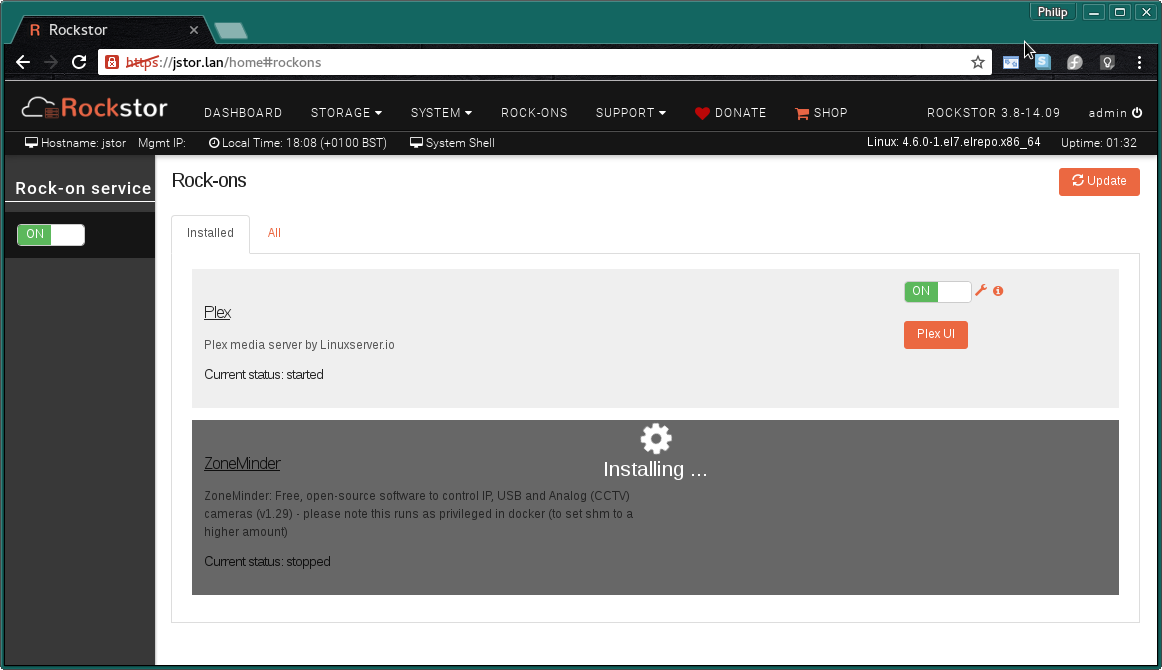Click the Shop cart link
Screen dimensions: 1162x670
[821, 113]
